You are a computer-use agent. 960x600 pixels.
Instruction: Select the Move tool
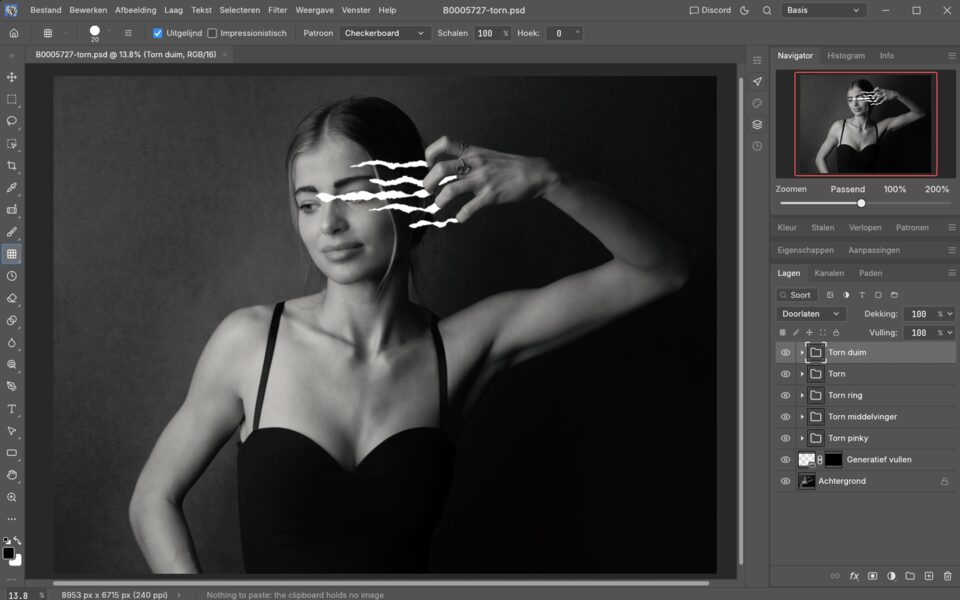pyautogui.click(x=12, y=77)
